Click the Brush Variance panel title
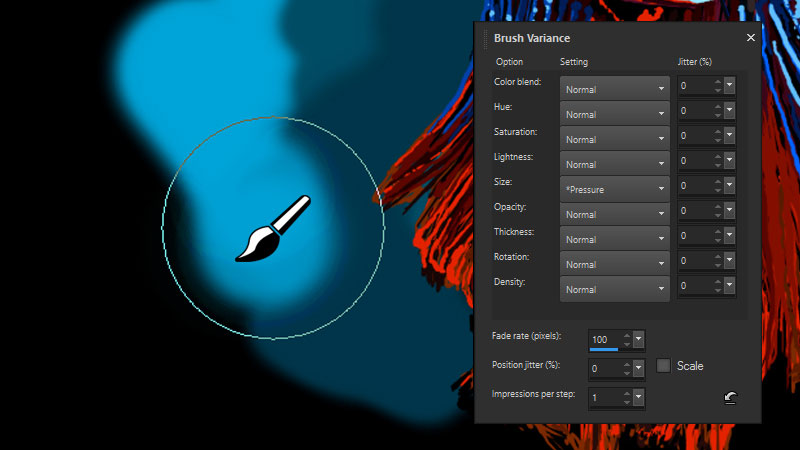The image size is (800, 450). point(532,38)
